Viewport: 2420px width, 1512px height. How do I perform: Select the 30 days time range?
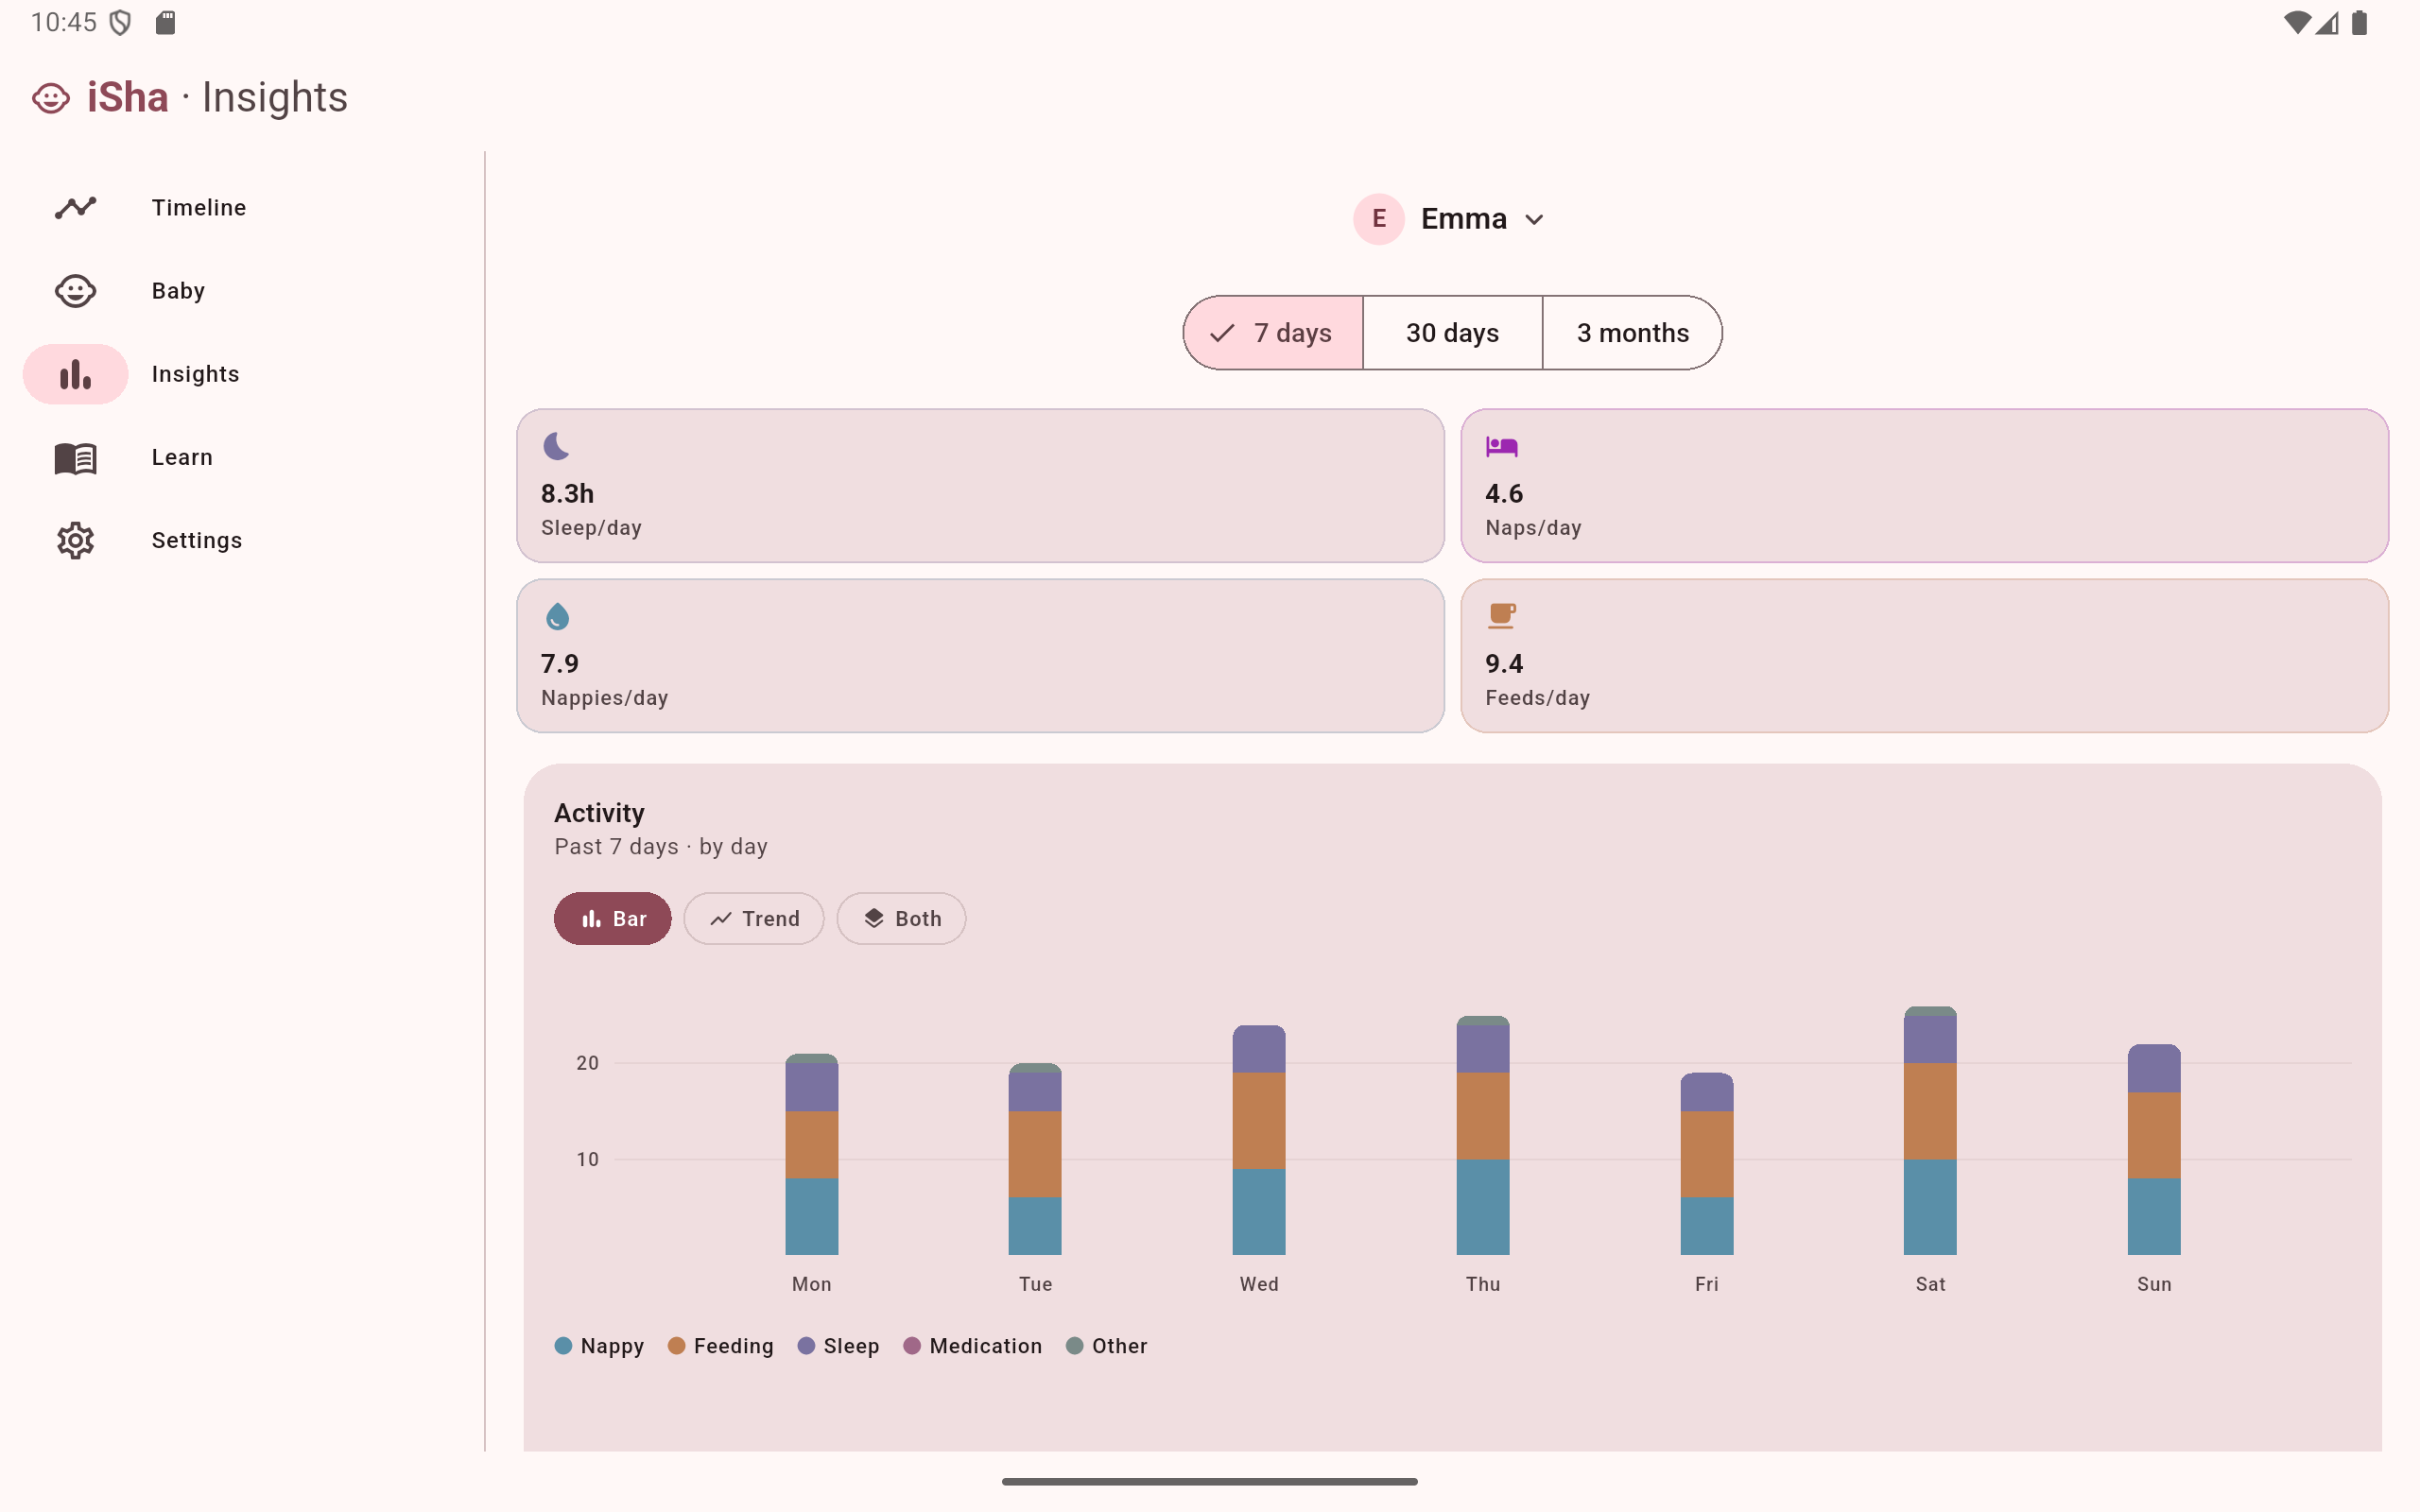click(x=1451, y=332)
